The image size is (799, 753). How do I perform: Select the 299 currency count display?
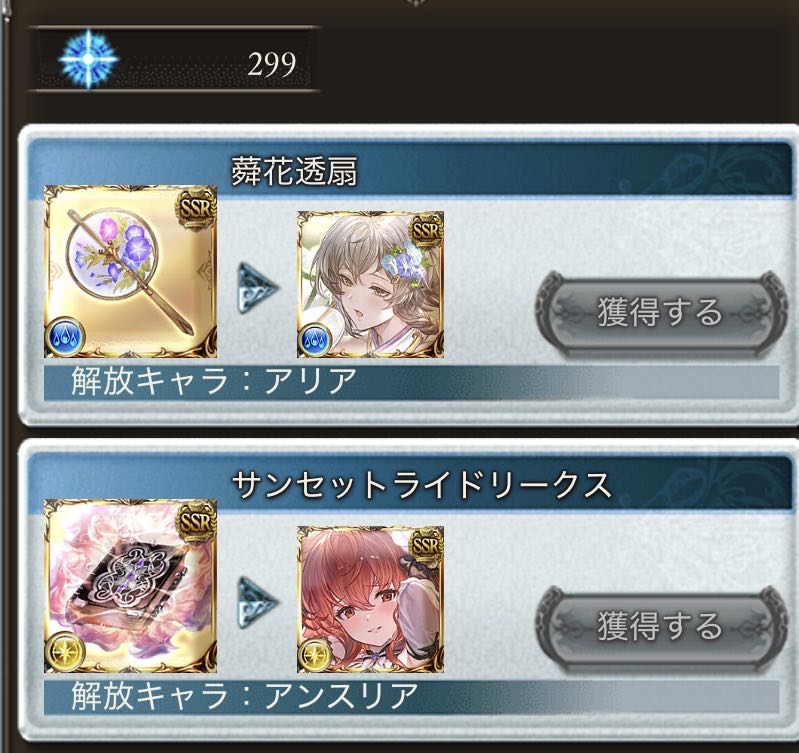tap(272, 64)
